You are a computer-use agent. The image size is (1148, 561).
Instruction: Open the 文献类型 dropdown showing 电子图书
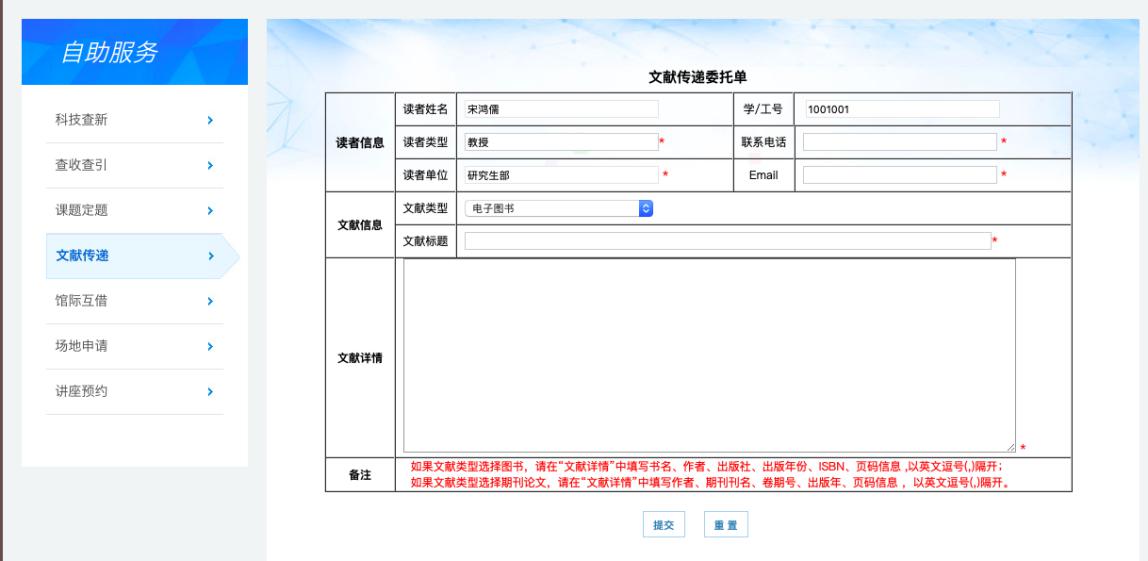point(559,209)
